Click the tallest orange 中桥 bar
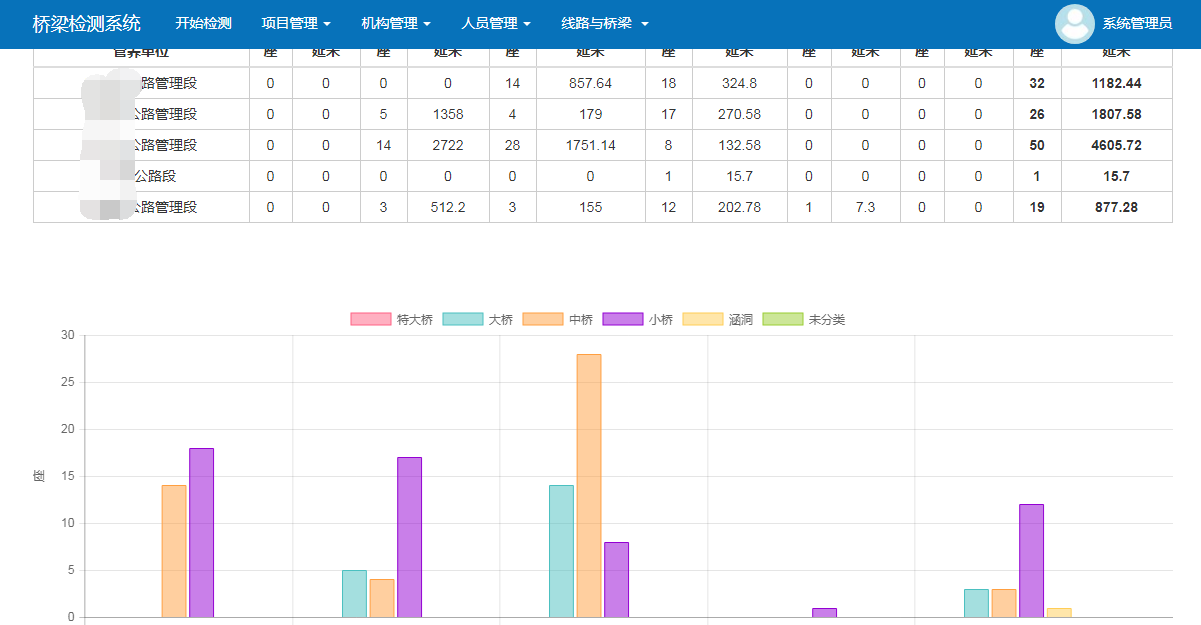Image resolution: width=1201 pixels, height=625 pixels. [x=589, y=485]
